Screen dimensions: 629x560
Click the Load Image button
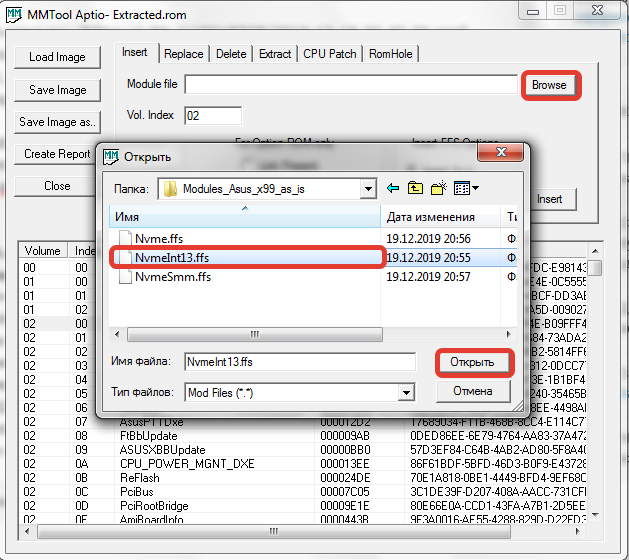tap(57, 57)
